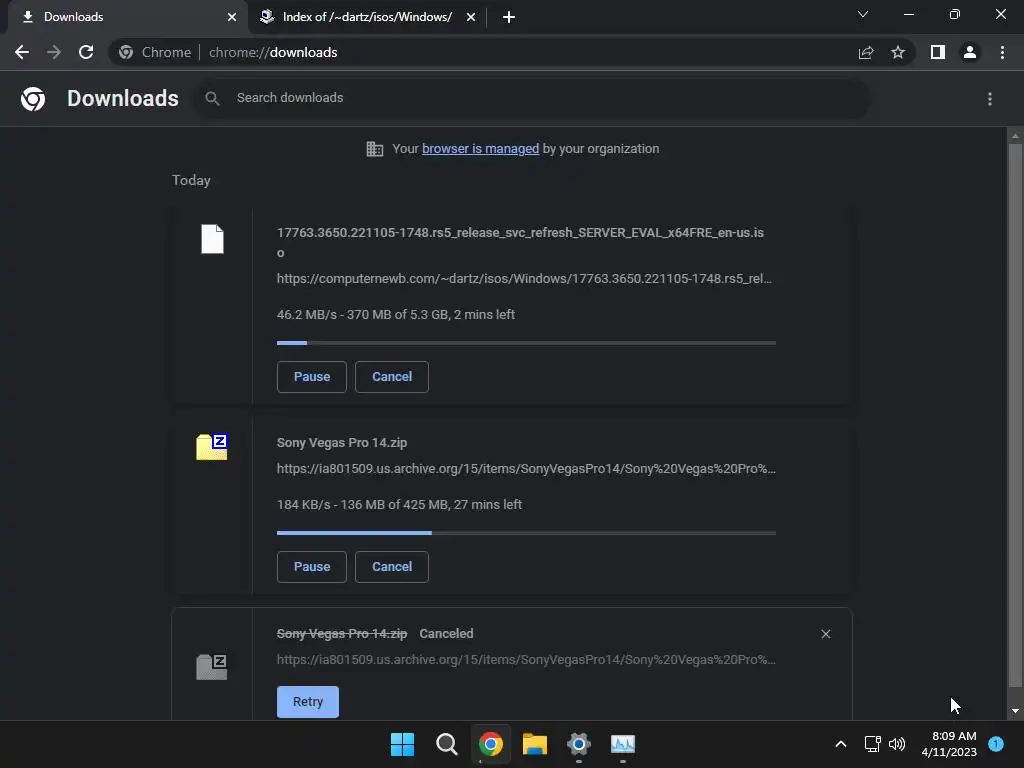
Task: Remove the canceled Sony Vegas download from list
Action: click(x=825, y=634)
